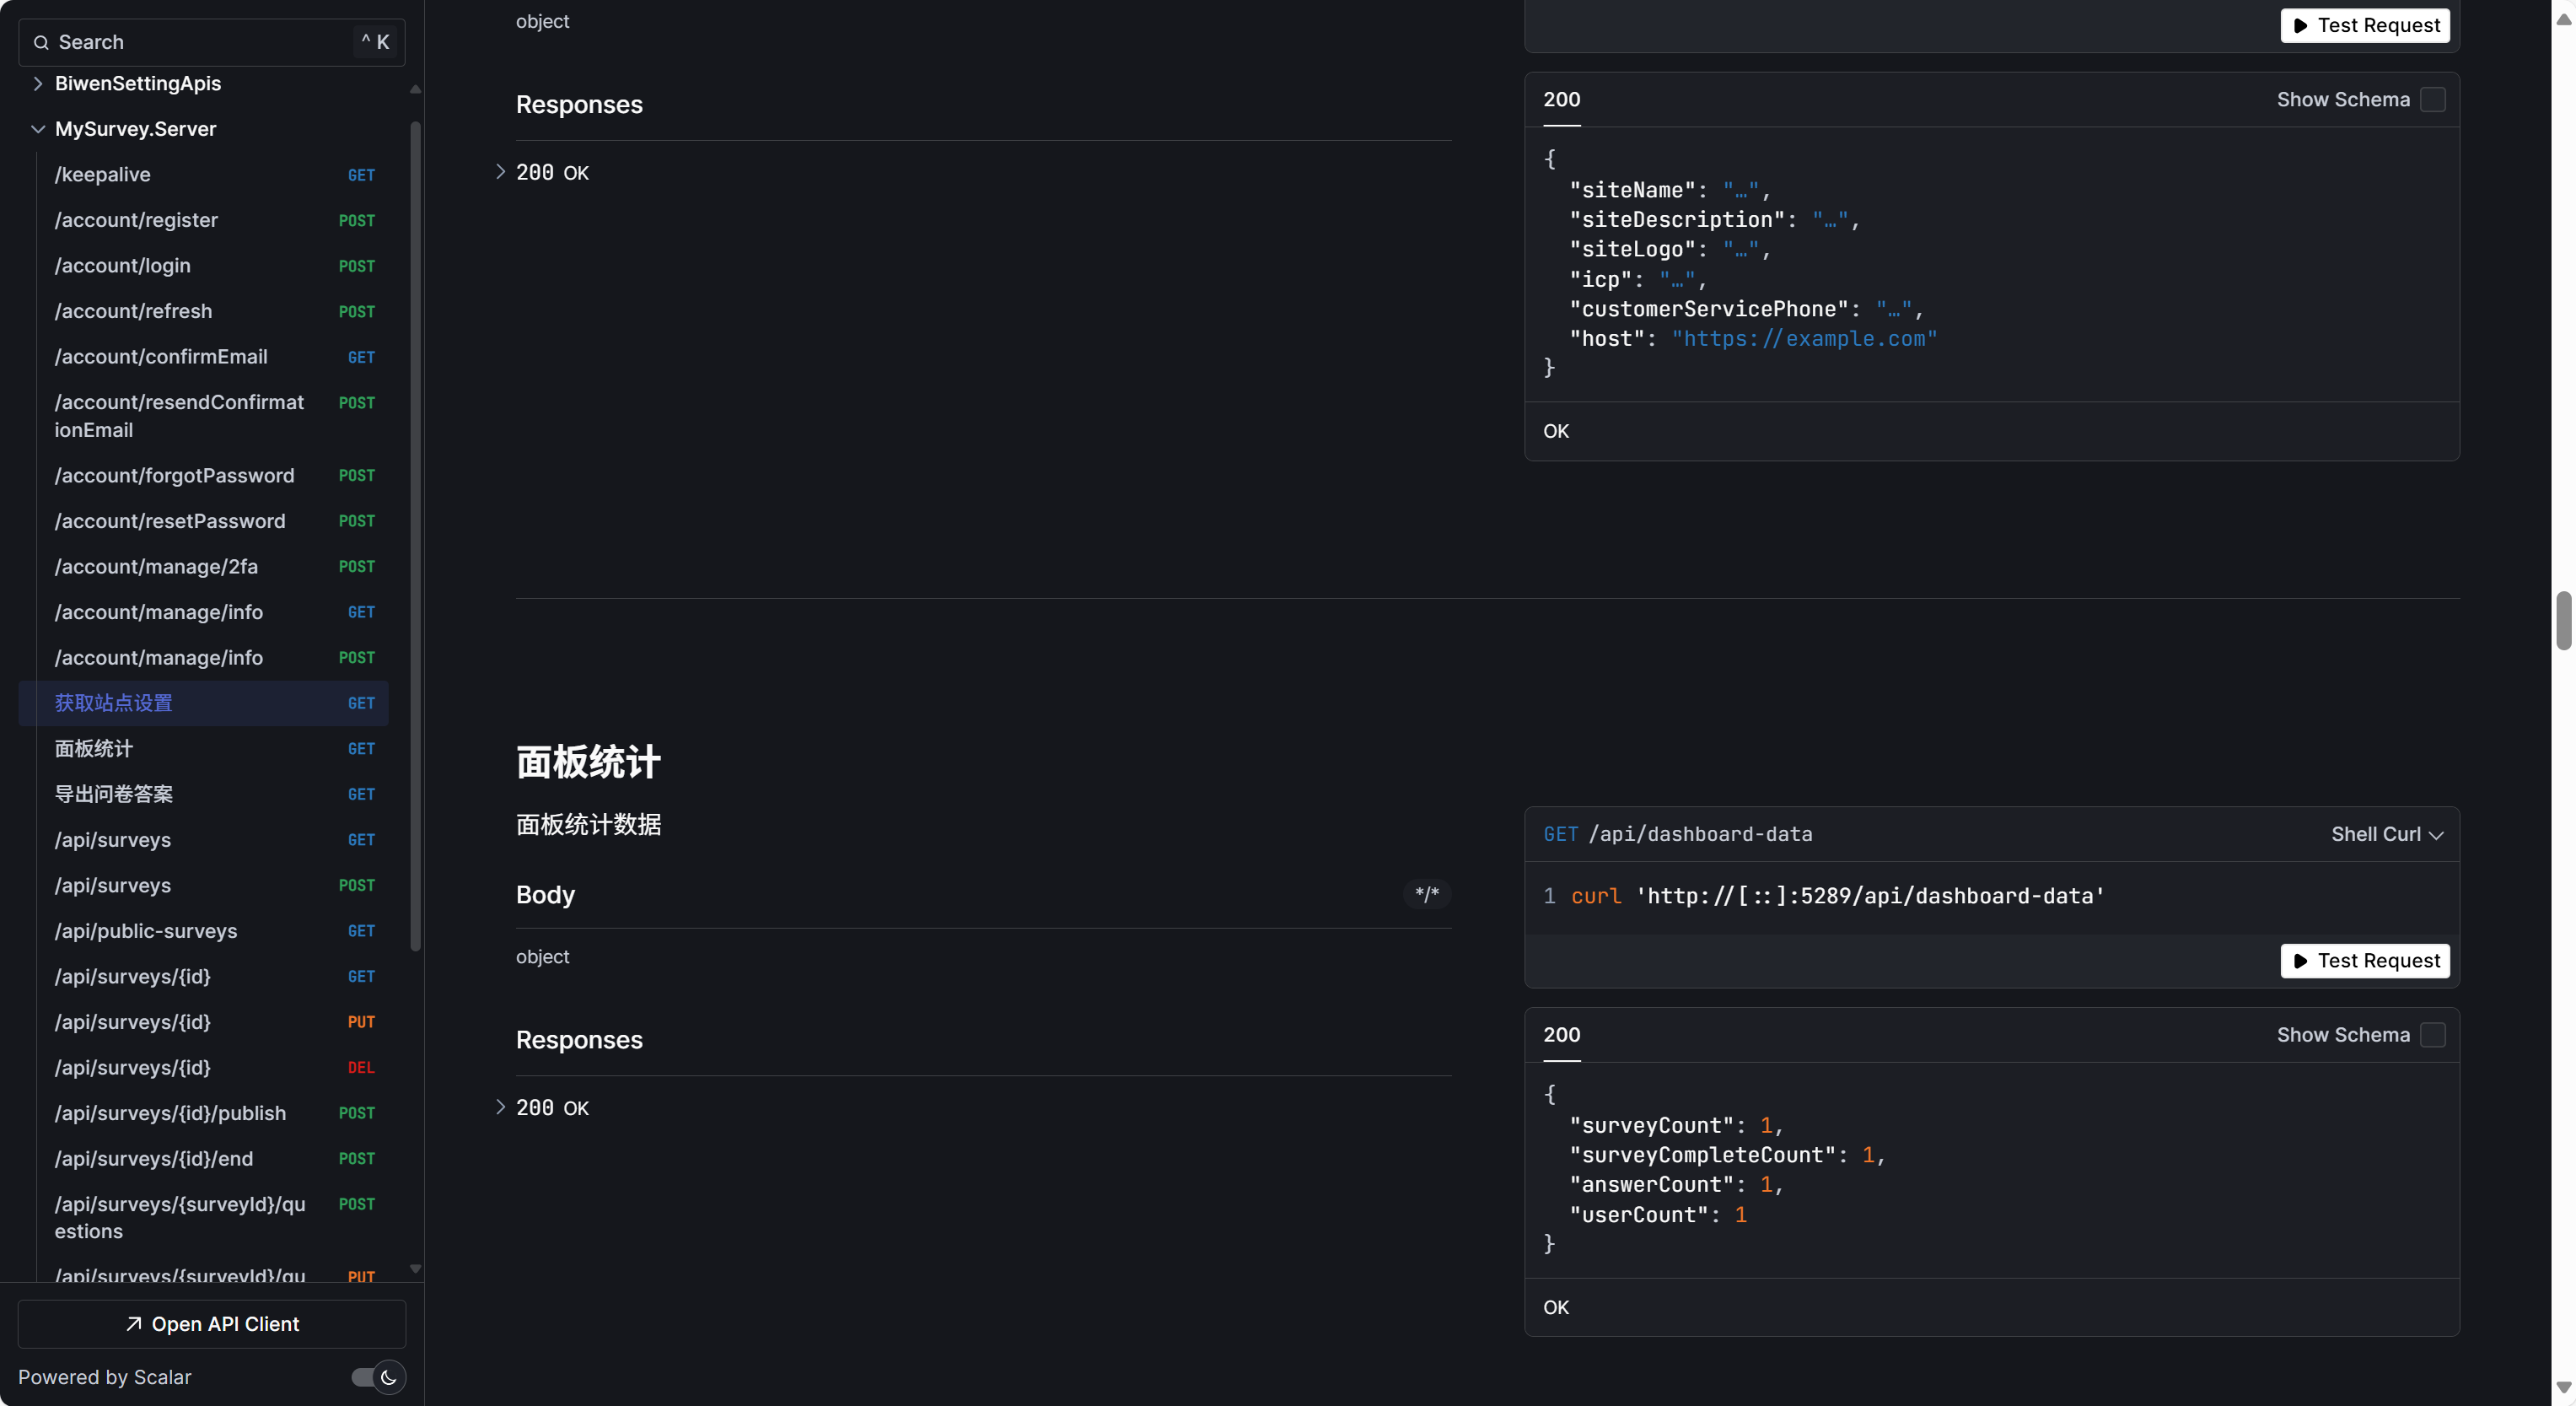Select 200 tab in dashboard-data response
Image resolution: width=2576 pixels, height=1406 pixels.
1561,1035
